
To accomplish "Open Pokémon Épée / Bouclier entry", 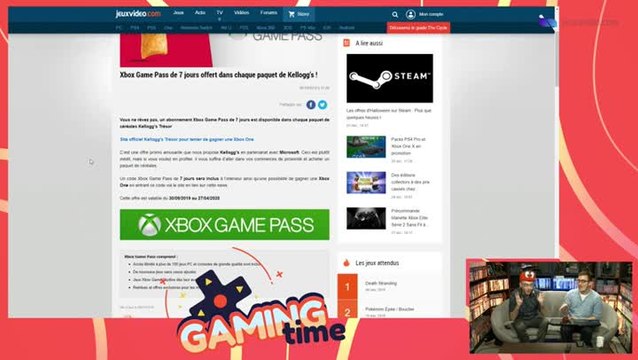I will point(389,309).
